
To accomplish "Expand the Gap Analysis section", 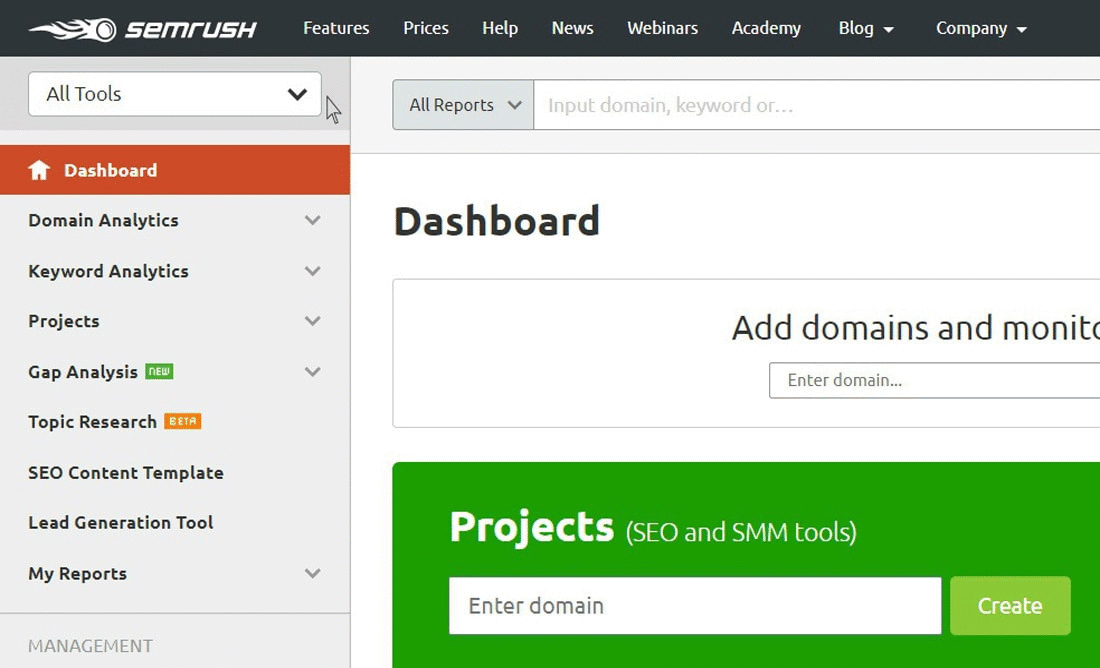I will tap(313, 372).
